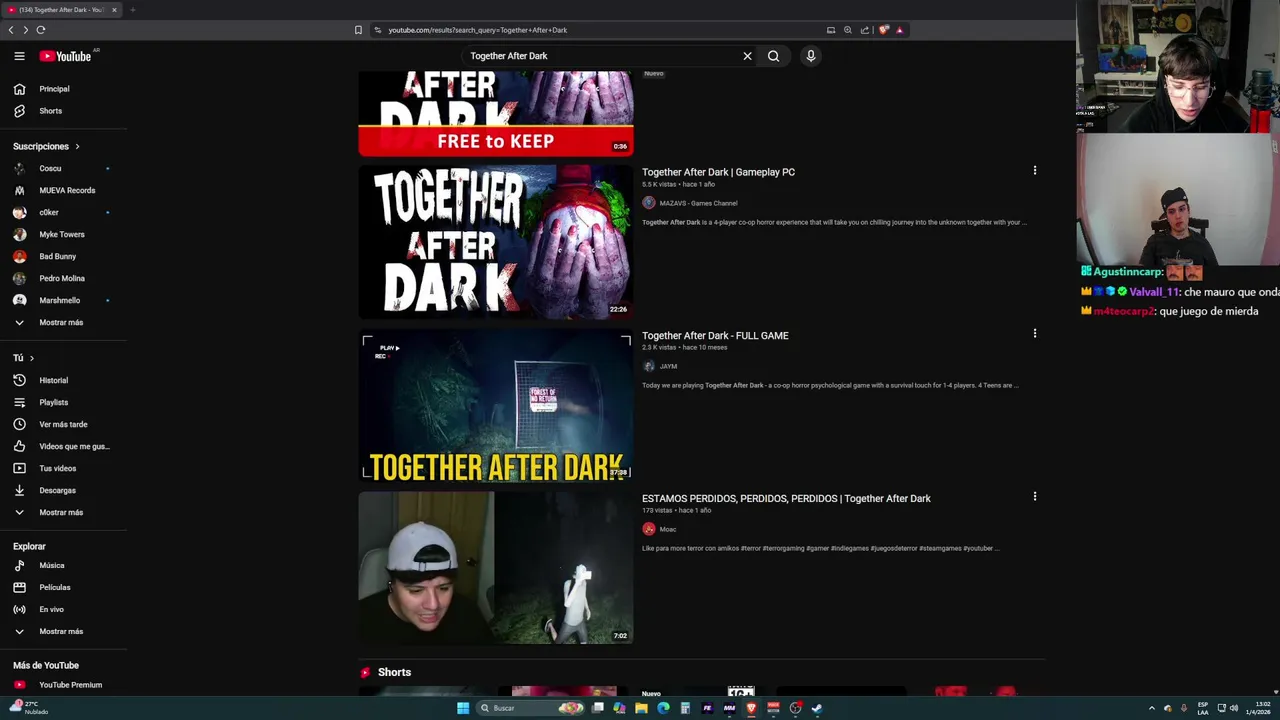Open the Windows Start menu
The image size is (1280, 720).
463,708
